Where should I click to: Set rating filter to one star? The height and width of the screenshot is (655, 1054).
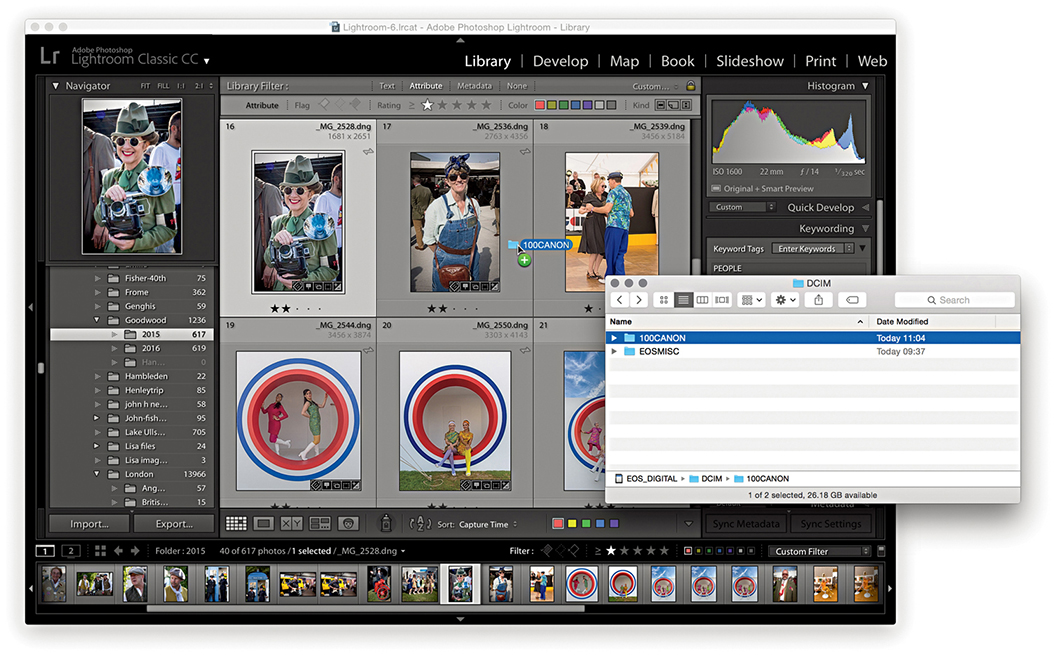[427, 105]
